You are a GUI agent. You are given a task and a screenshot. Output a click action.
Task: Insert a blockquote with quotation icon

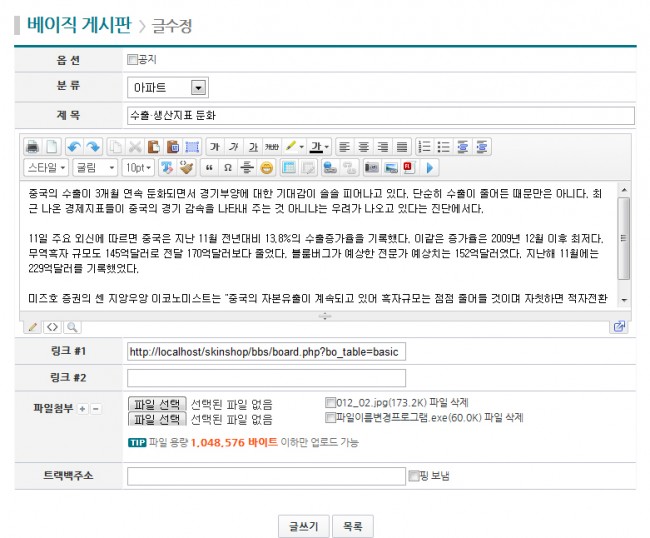coord(209,167)
